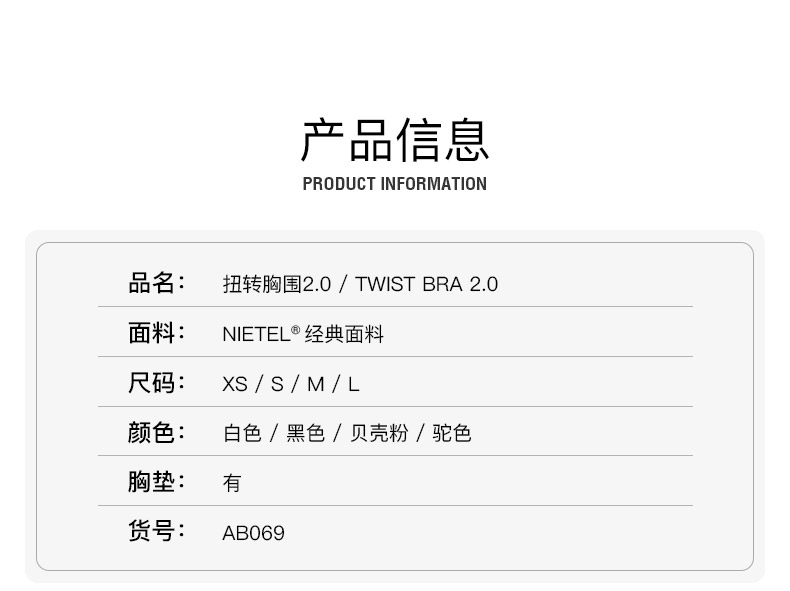Pick the 贝壳粉 color option text
The height and width of the screenshot is (591, 790).
point(379,433)
